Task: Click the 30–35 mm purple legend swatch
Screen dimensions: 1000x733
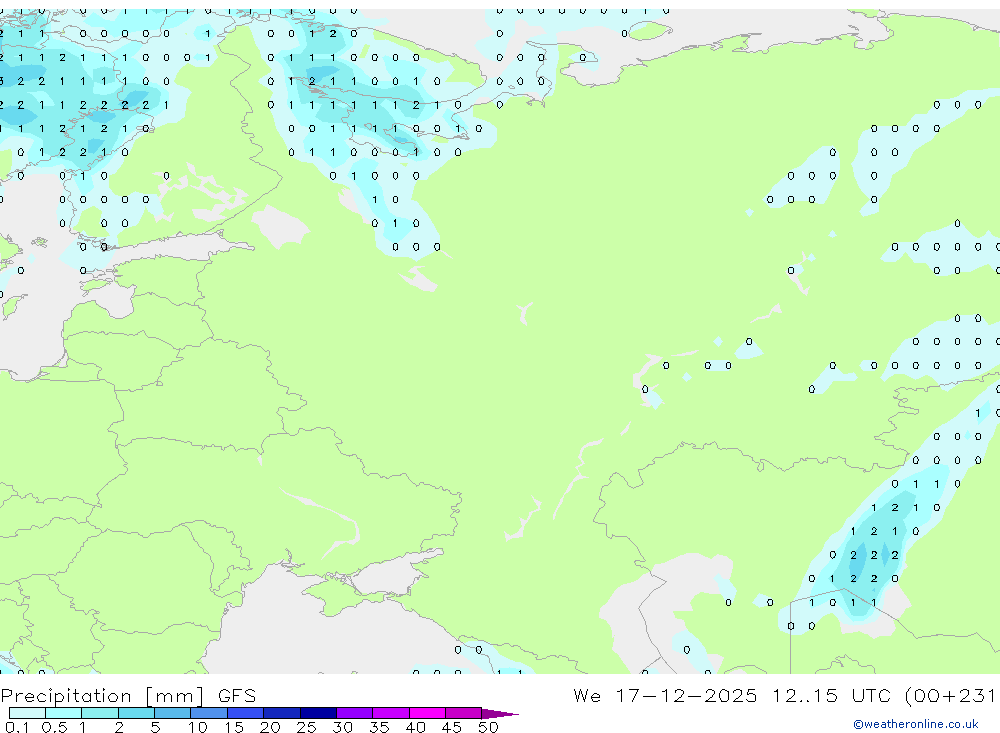Action: pyautogui.click(x=355, y=713)
